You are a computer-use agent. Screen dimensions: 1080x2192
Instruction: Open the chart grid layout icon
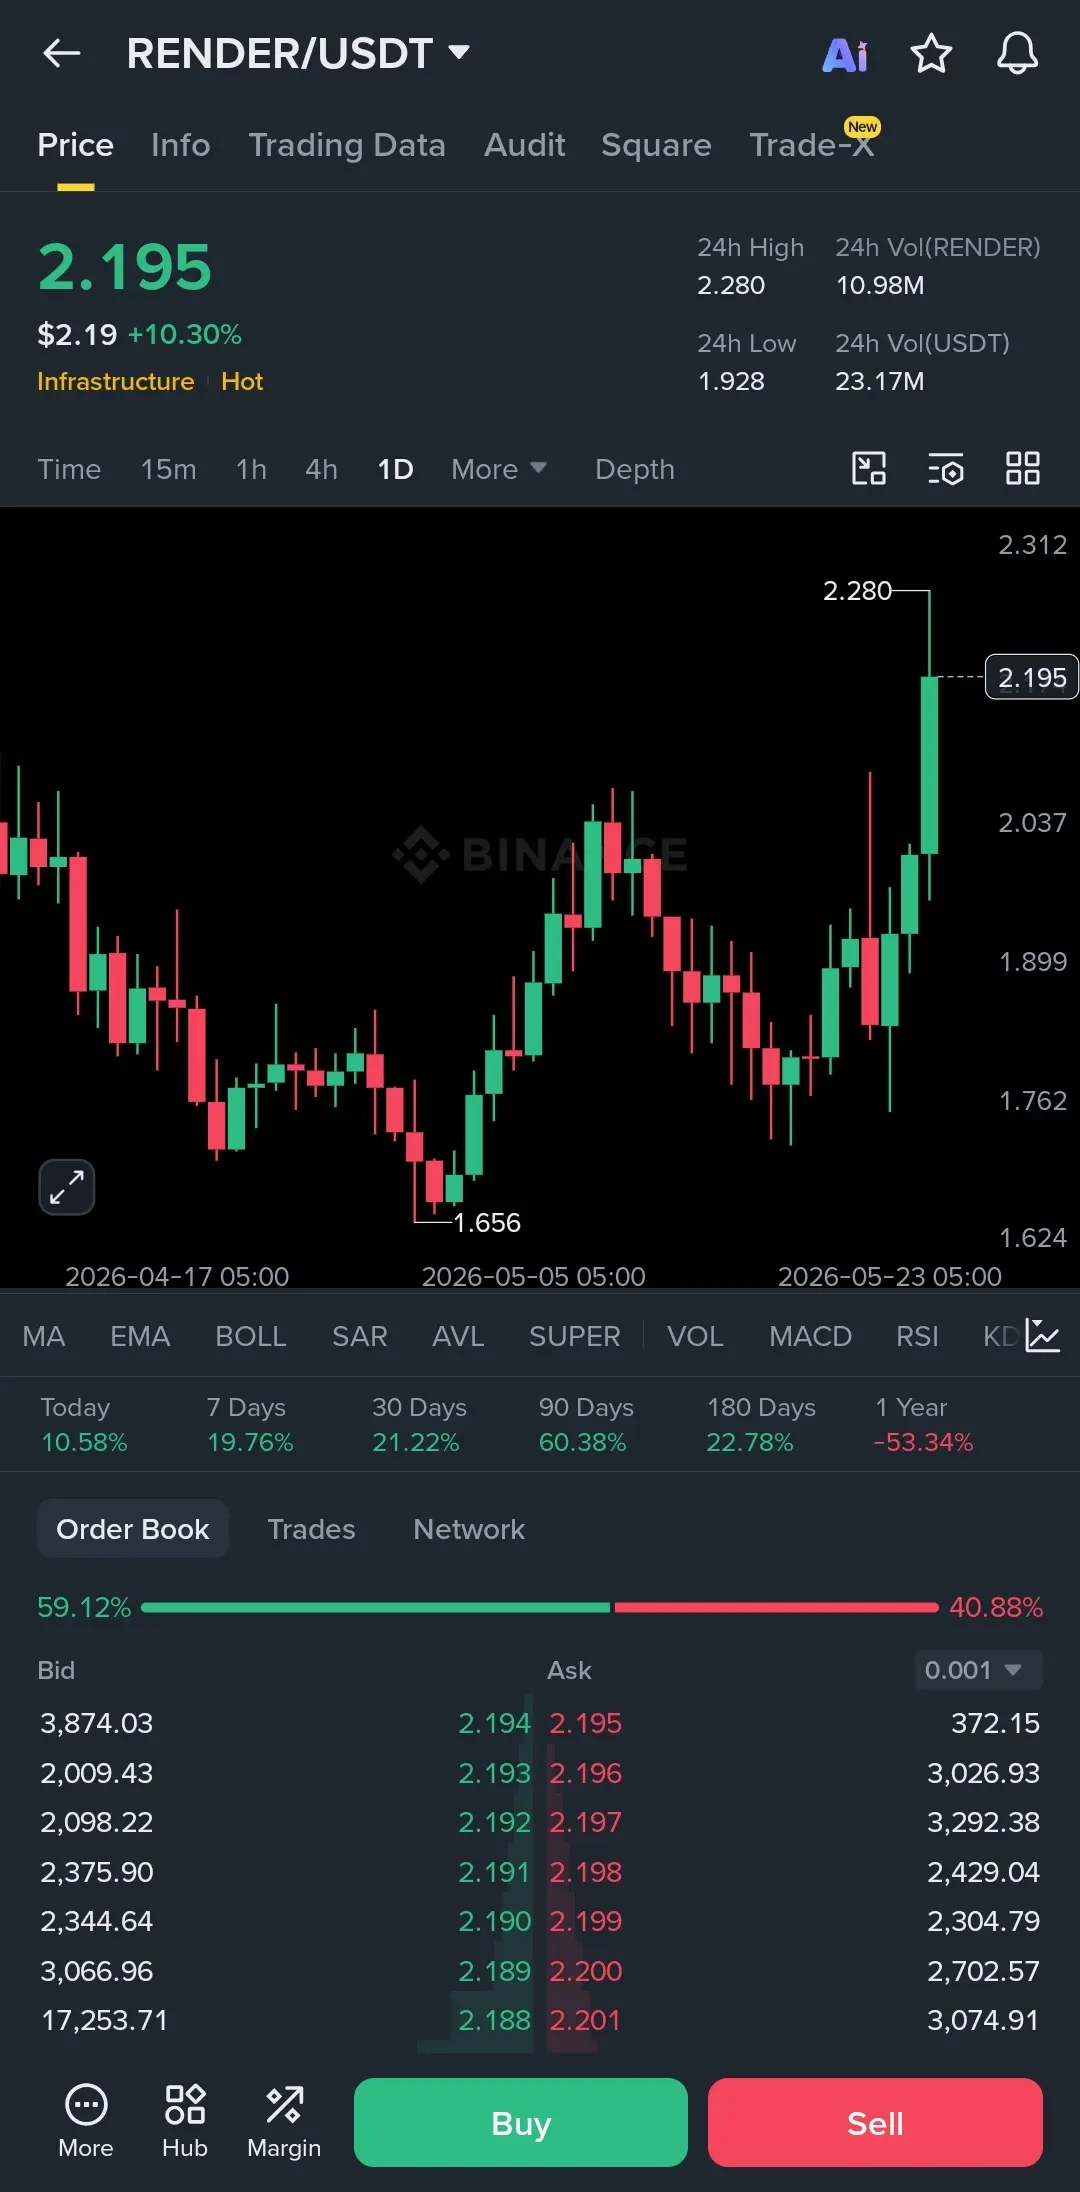tap(1023, 468)
